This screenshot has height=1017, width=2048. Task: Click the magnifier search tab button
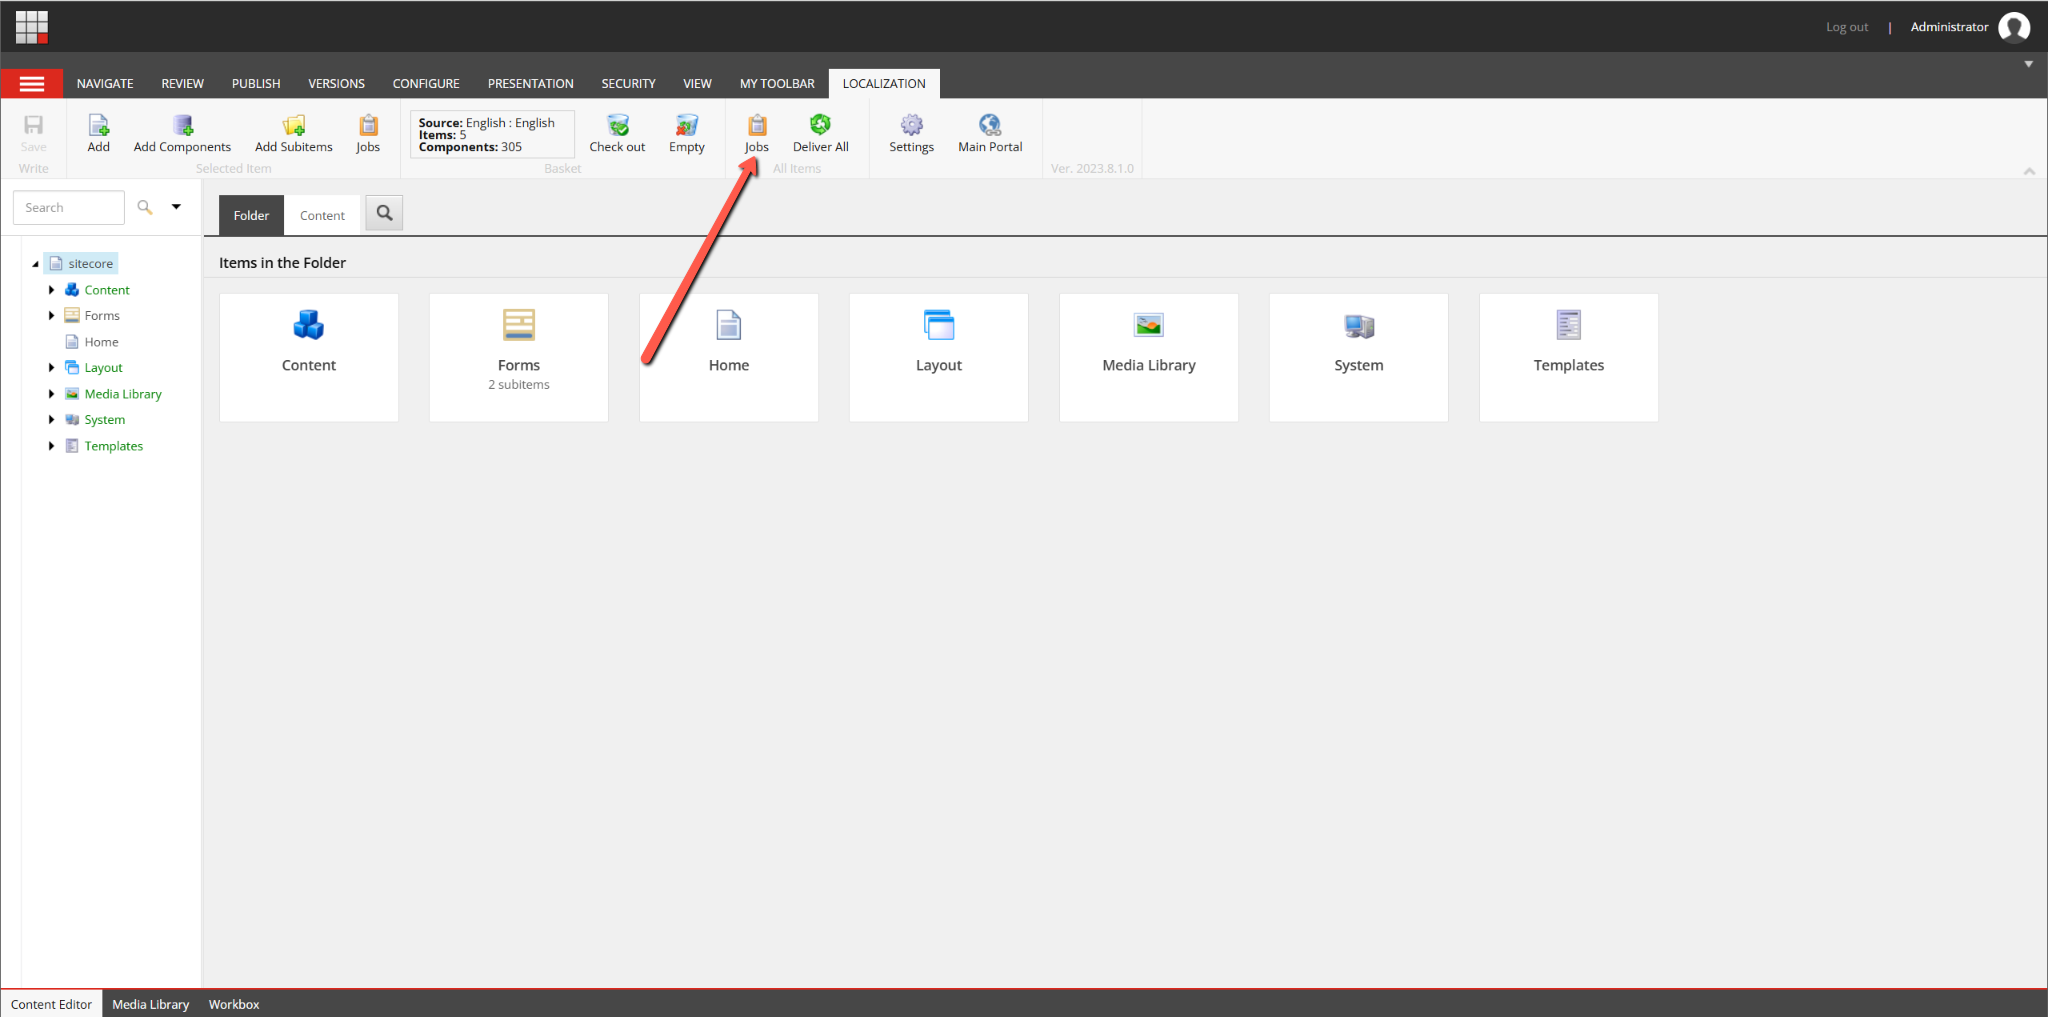(384, 213)
